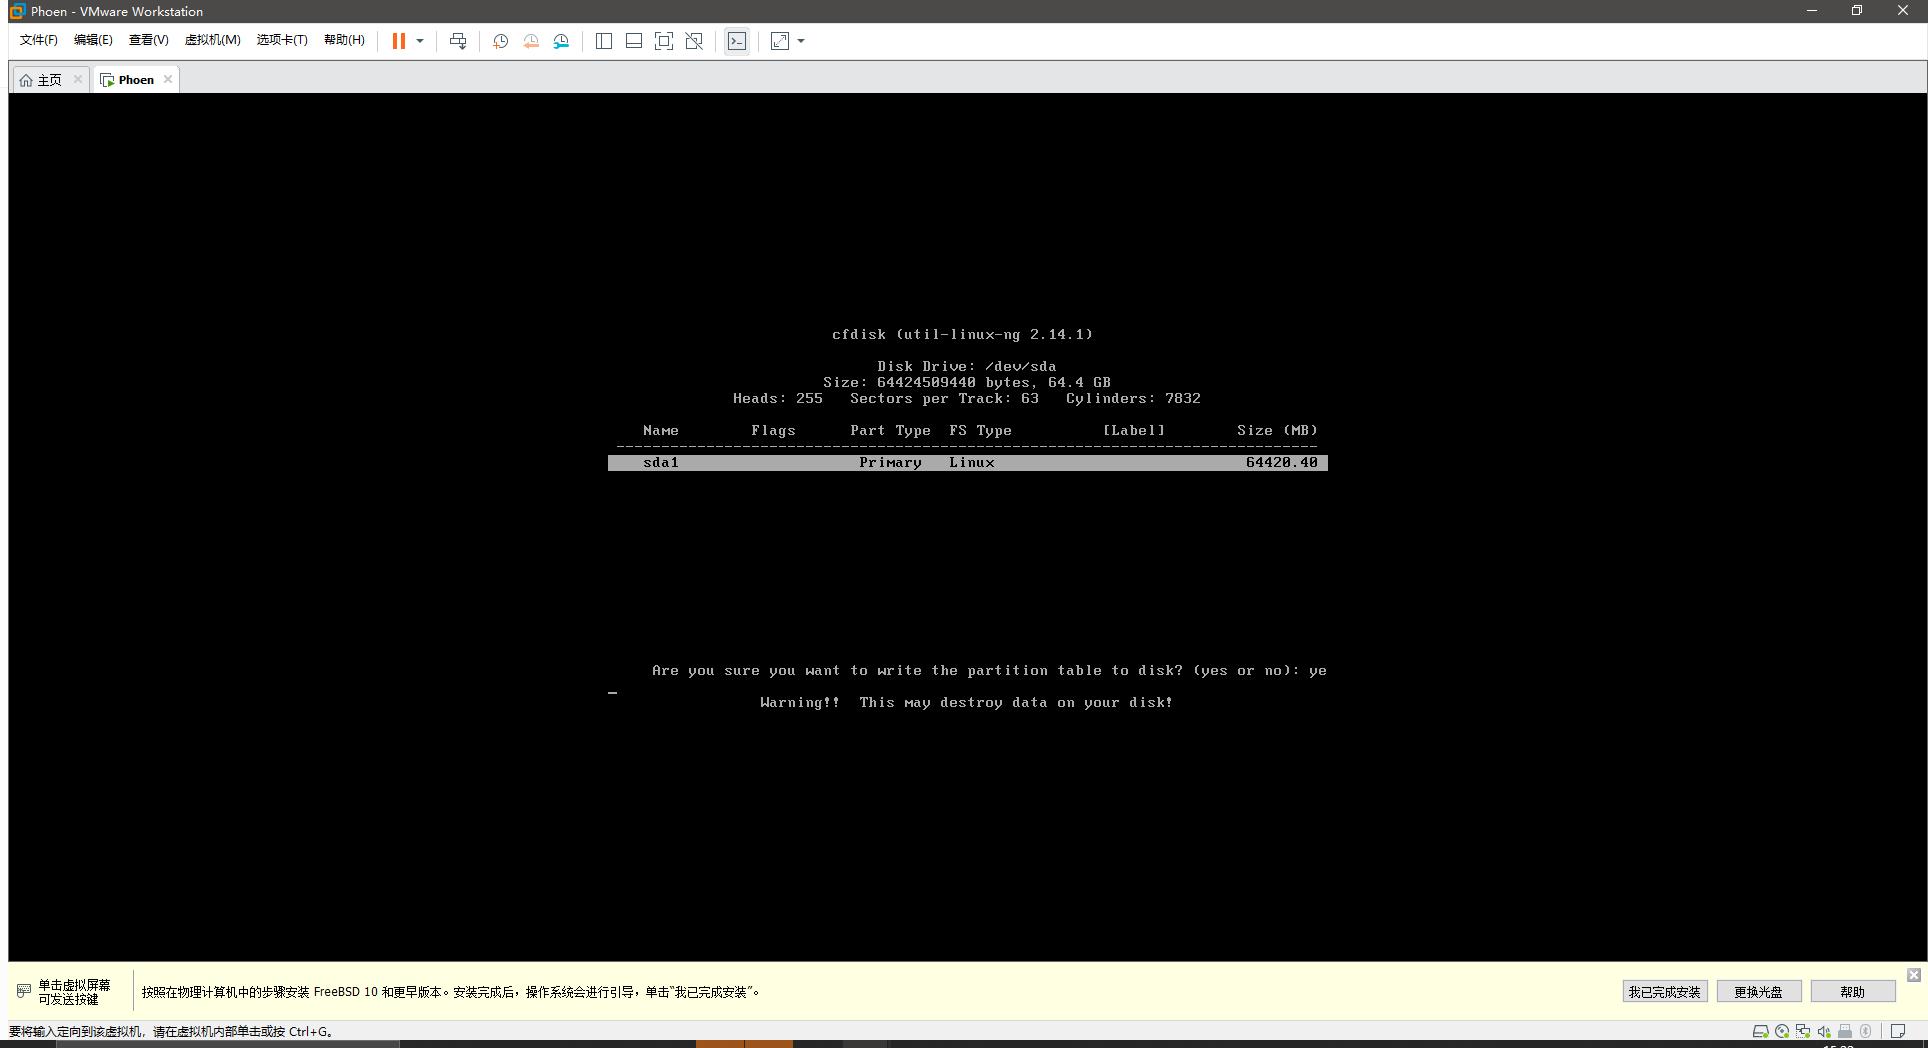This screenshot has width=1928, height=1048.
Task: Revert the virtual machine to its snapshot
Action: click(x=530, y=41)
